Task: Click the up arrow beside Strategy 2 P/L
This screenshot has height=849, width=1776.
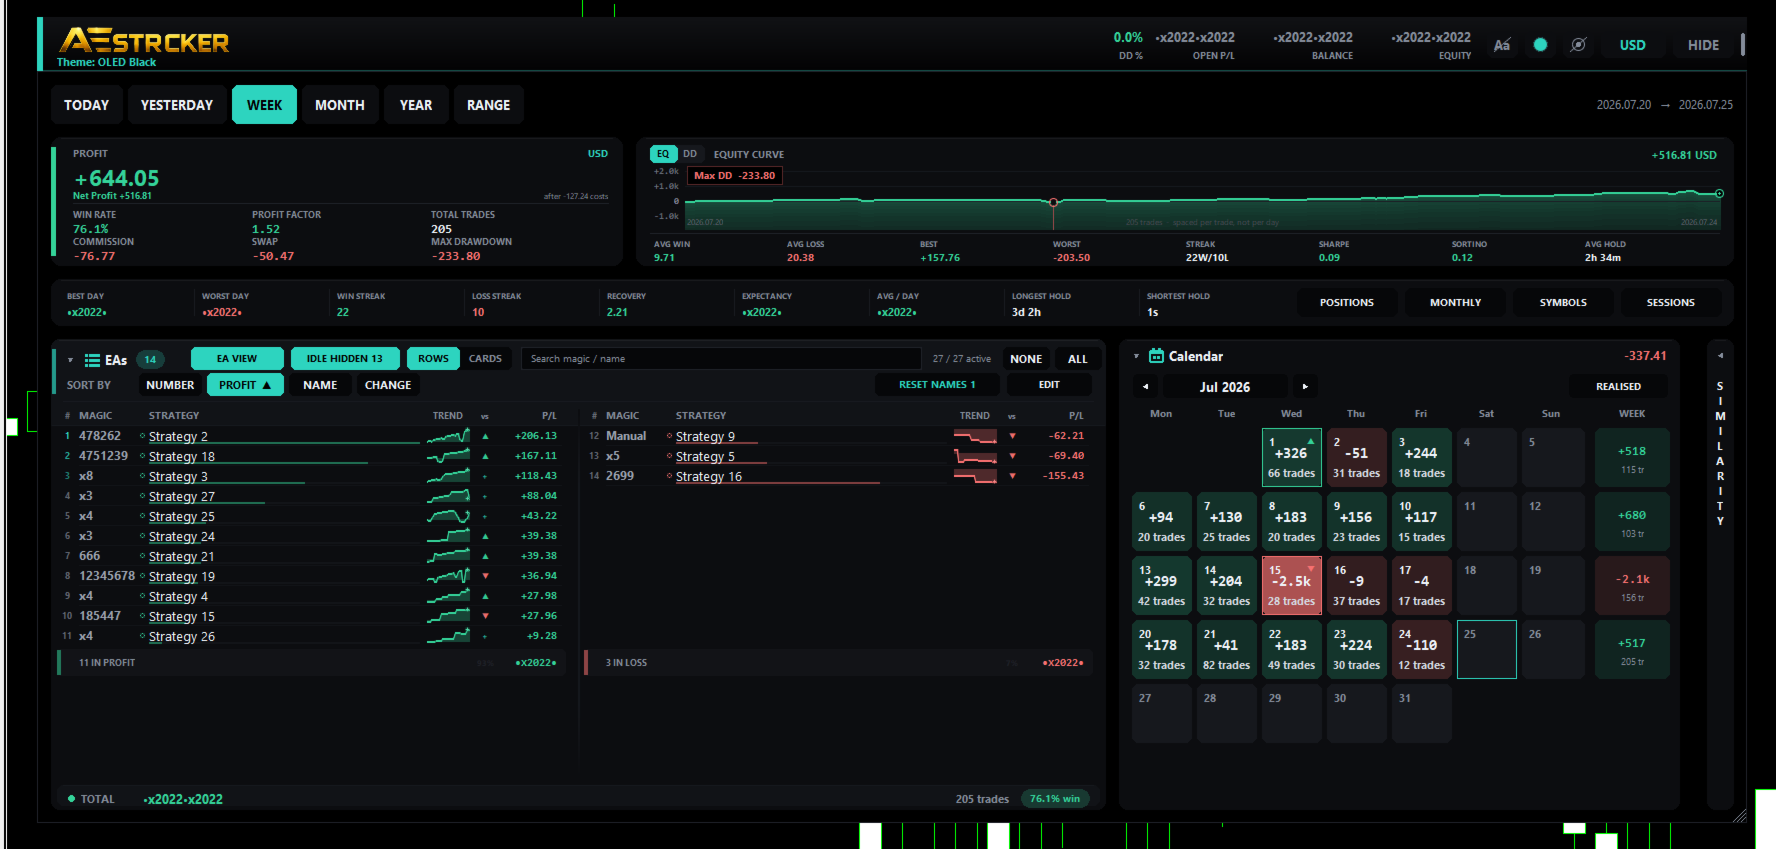Action: [485, 436]
